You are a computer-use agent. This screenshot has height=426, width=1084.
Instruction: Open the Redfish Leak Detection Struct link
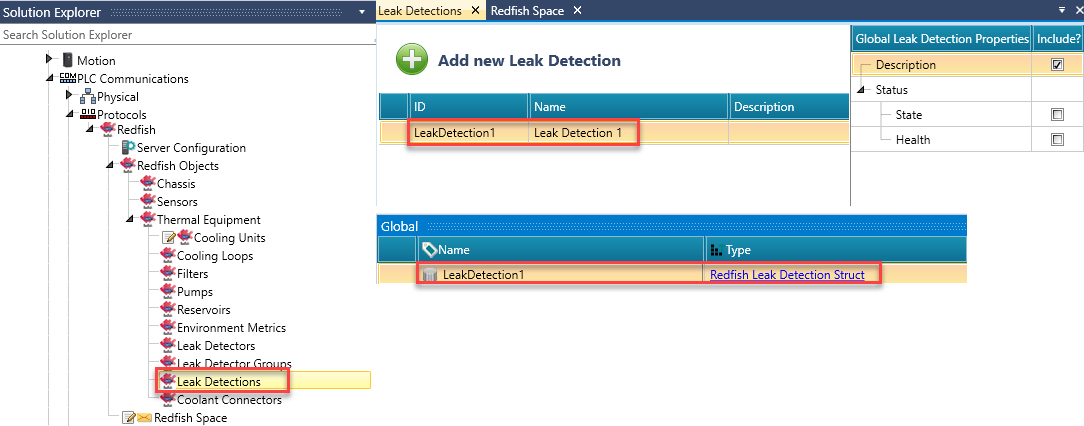point(786,275)
